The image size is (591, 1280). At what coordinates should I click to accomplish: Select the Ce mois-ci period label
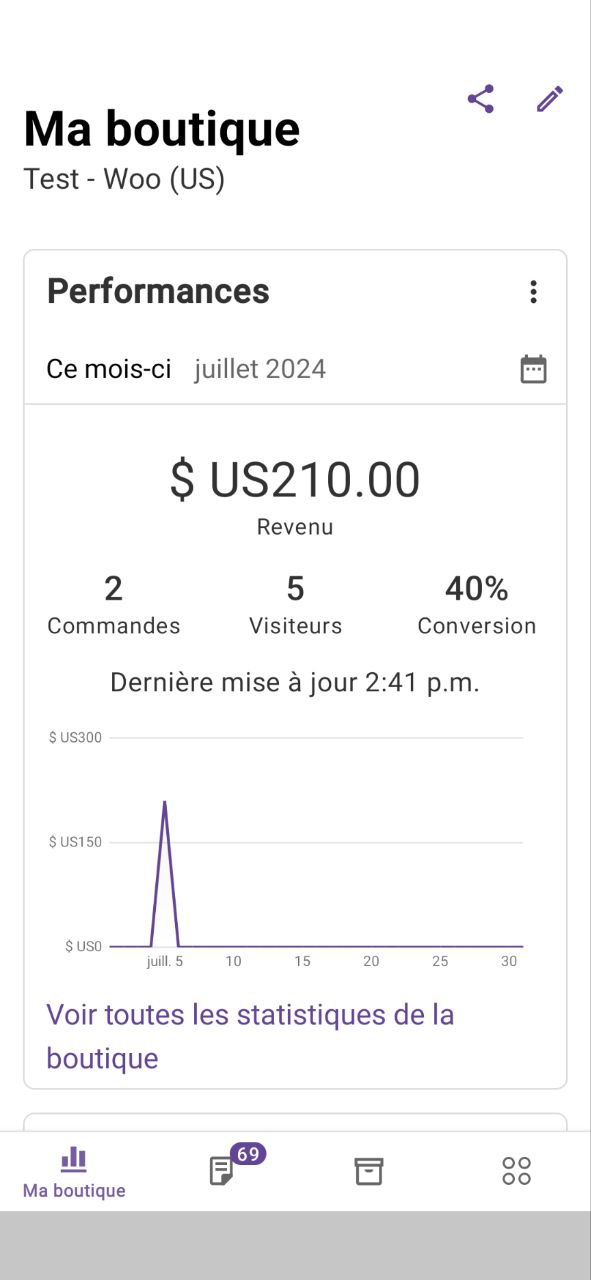point(109,369)
